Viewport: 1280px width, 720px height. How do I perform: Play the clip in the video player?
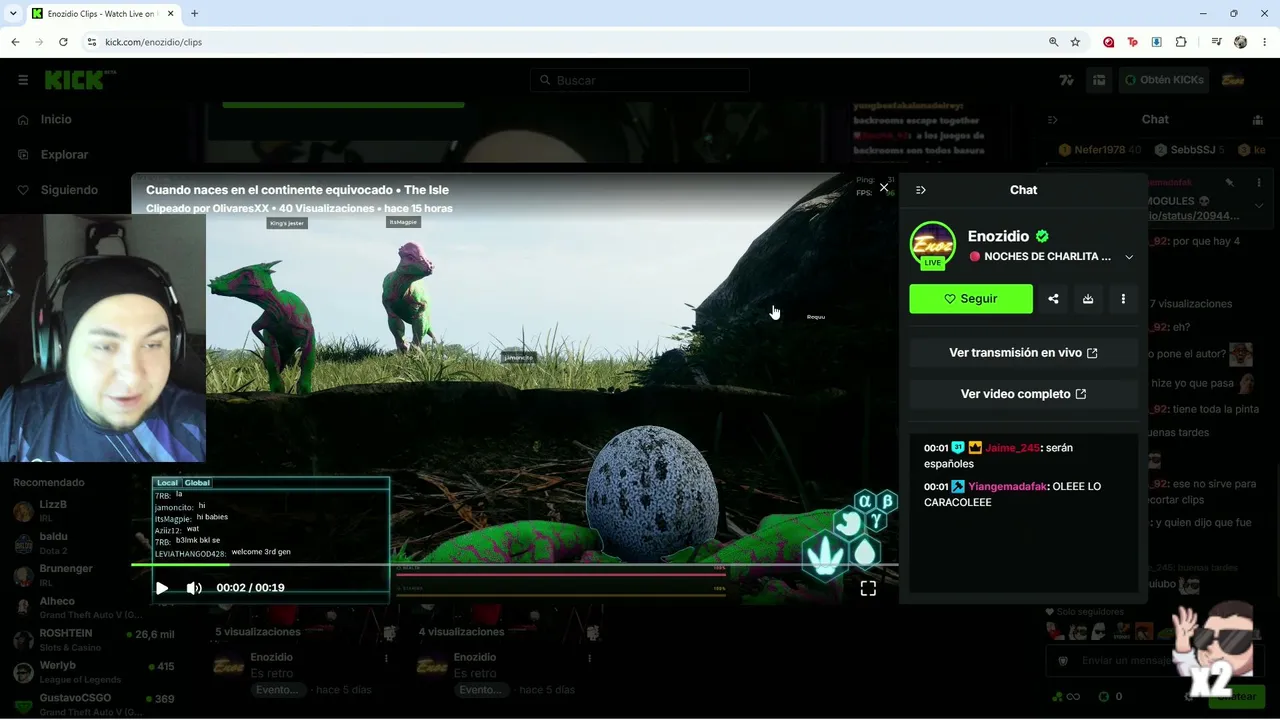tap(162, 588)
